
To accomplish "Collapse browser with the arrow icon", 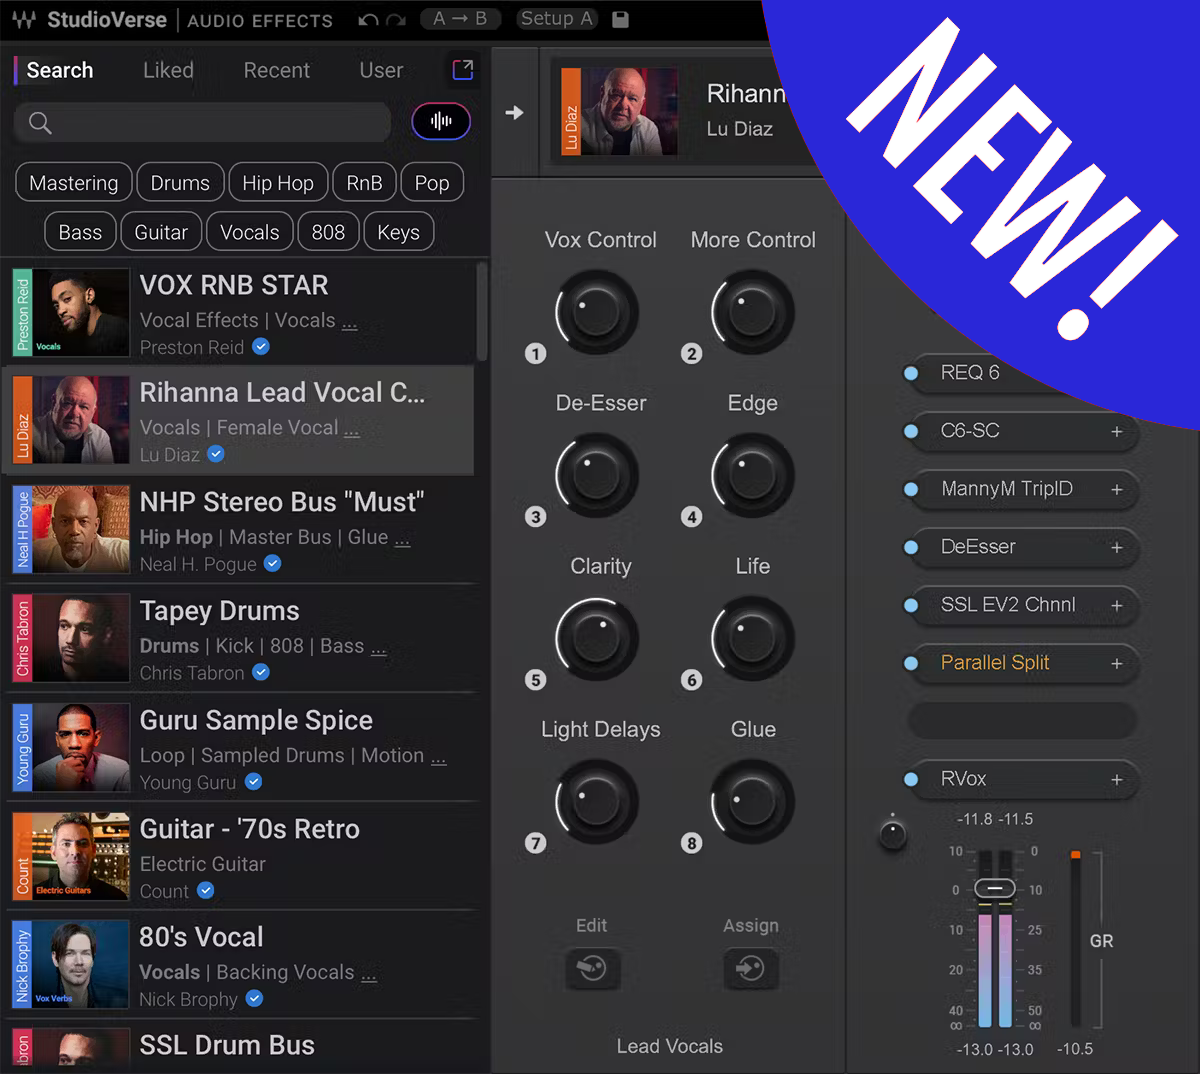I will (514, 113).
